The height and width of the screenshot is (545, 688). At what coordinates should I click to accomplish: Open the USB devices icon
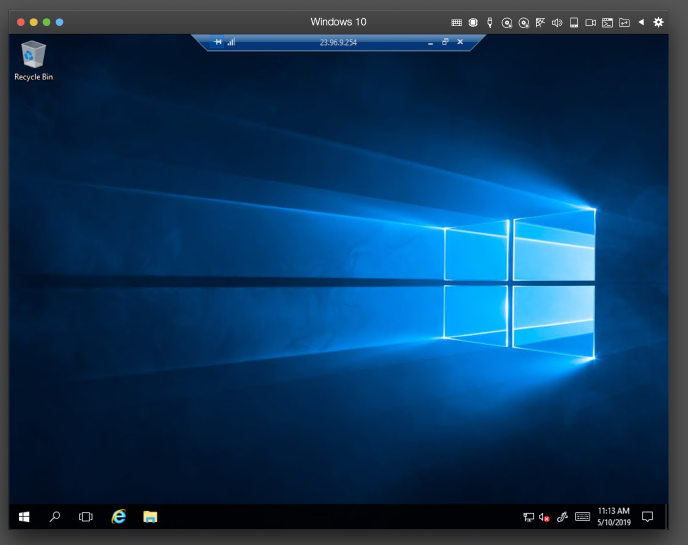490,22
